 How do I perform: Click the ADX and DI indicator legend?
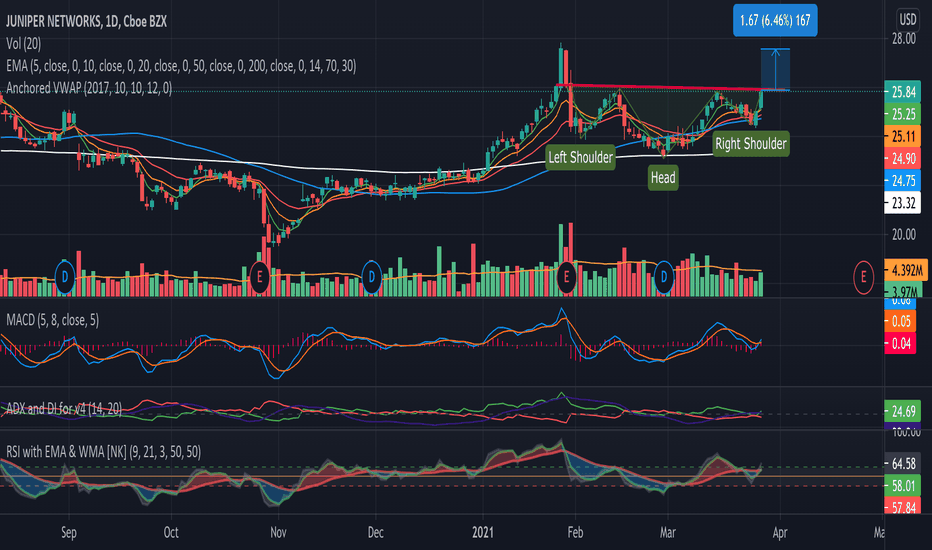coord(64,408)
